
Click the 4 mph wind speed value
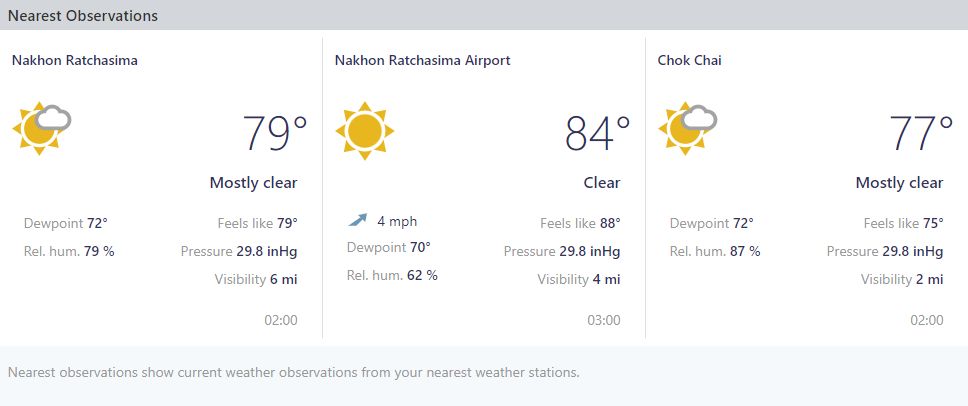(x=397, y=221)
